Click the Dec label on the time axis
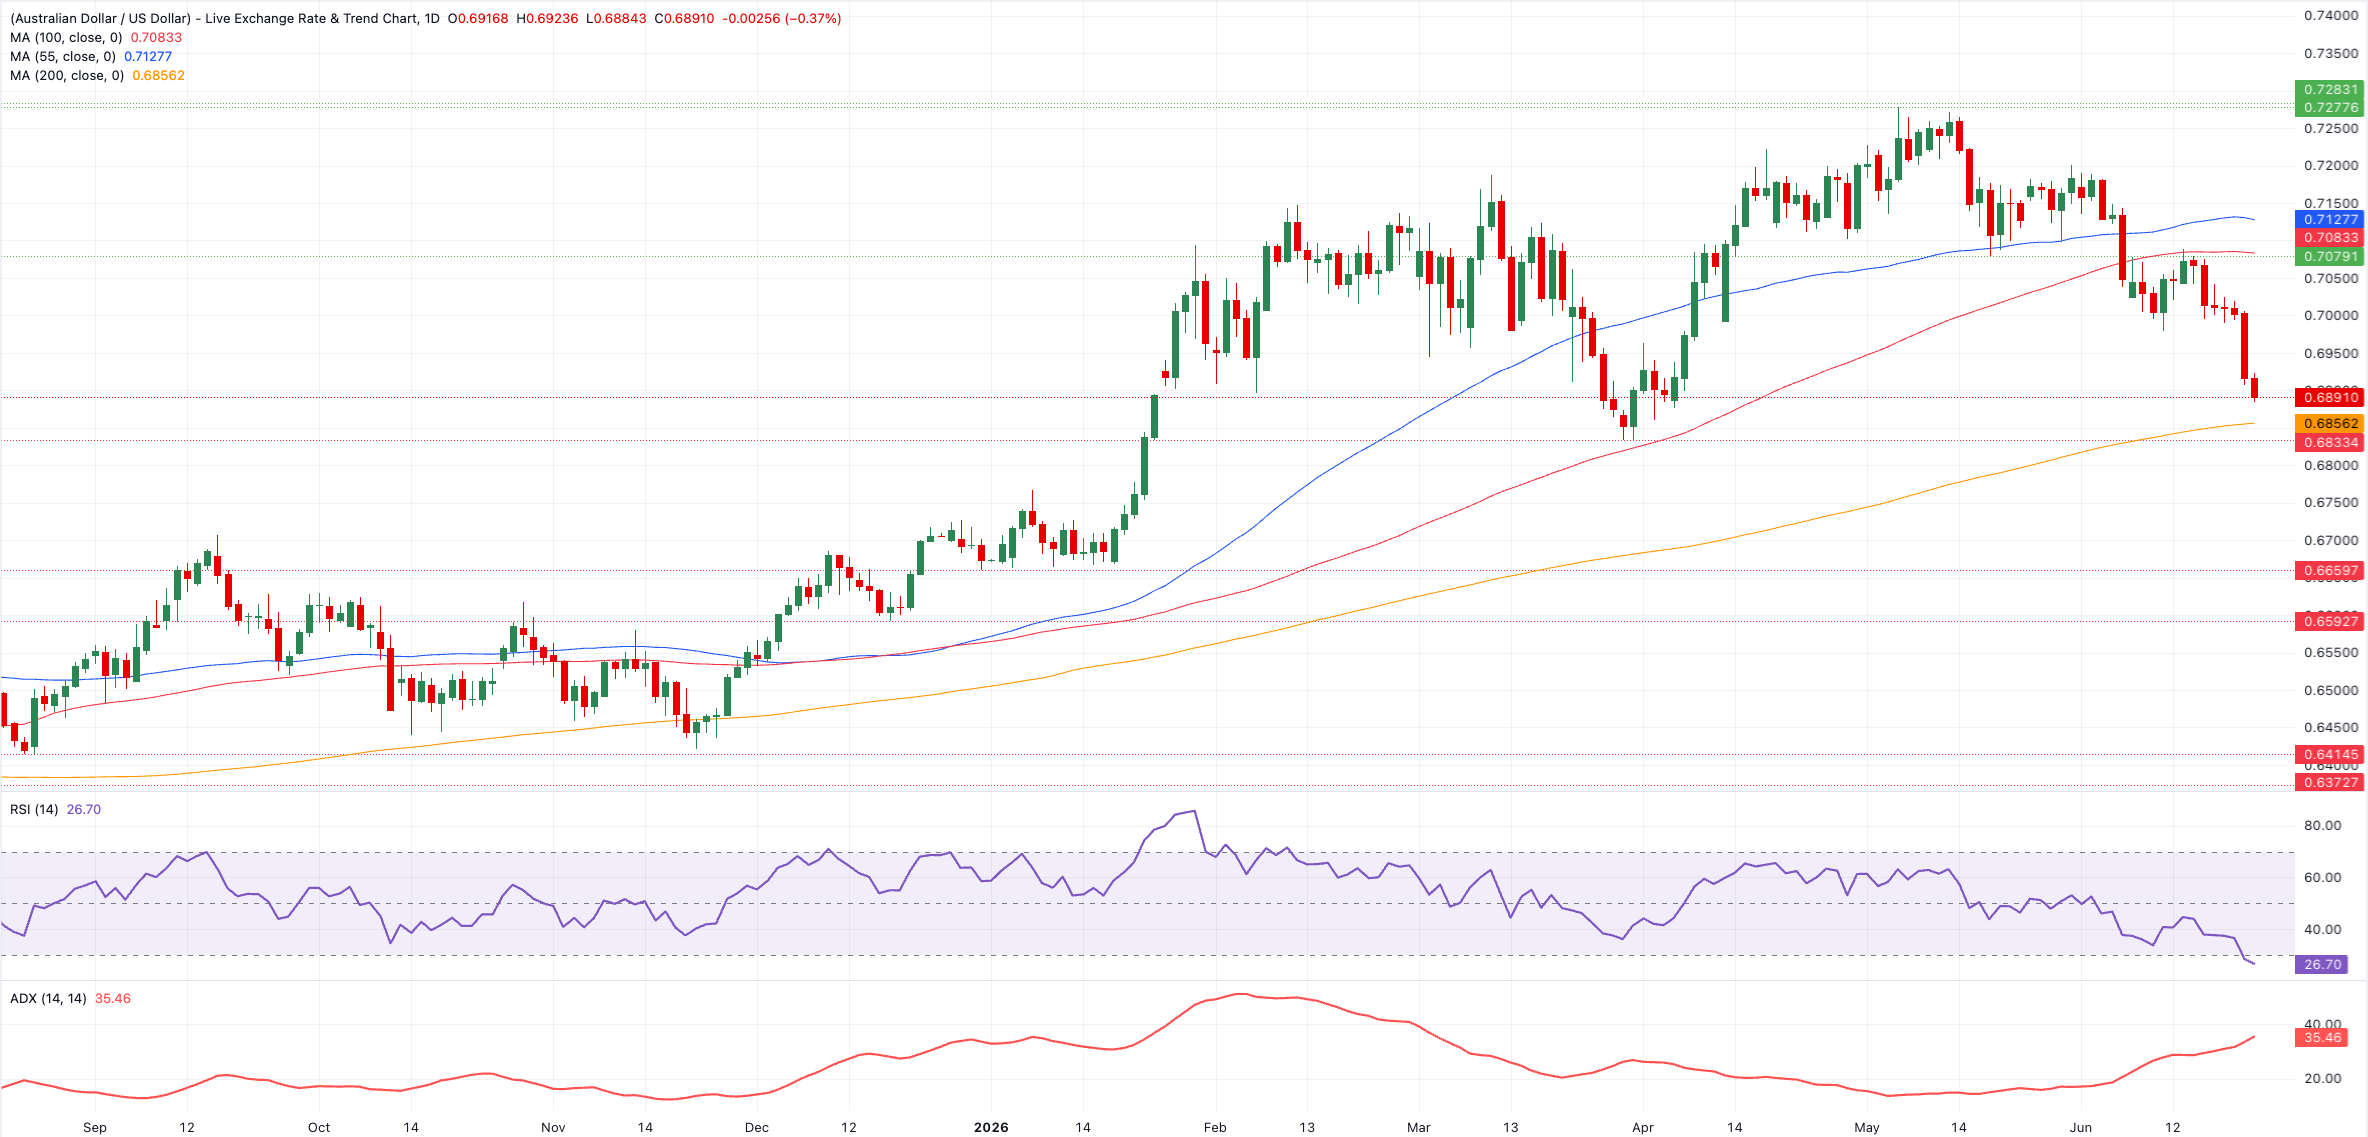The height and width of the screenshot is (1137, 2368). (x=757, y=1127)
